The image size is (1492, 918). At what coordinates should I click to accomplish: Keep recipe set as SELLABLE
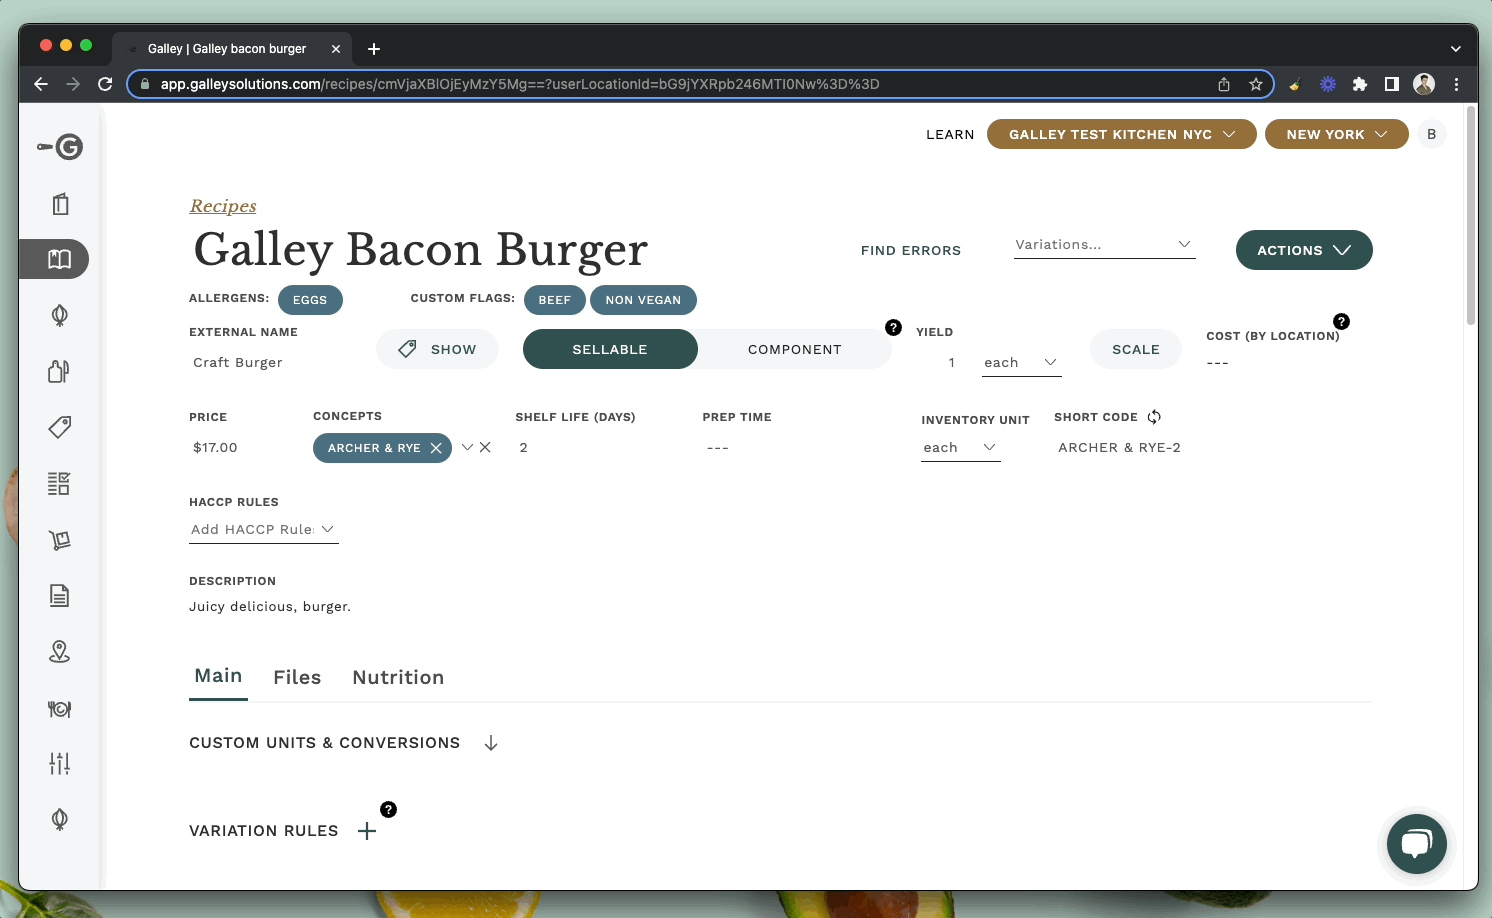[610, 349]
